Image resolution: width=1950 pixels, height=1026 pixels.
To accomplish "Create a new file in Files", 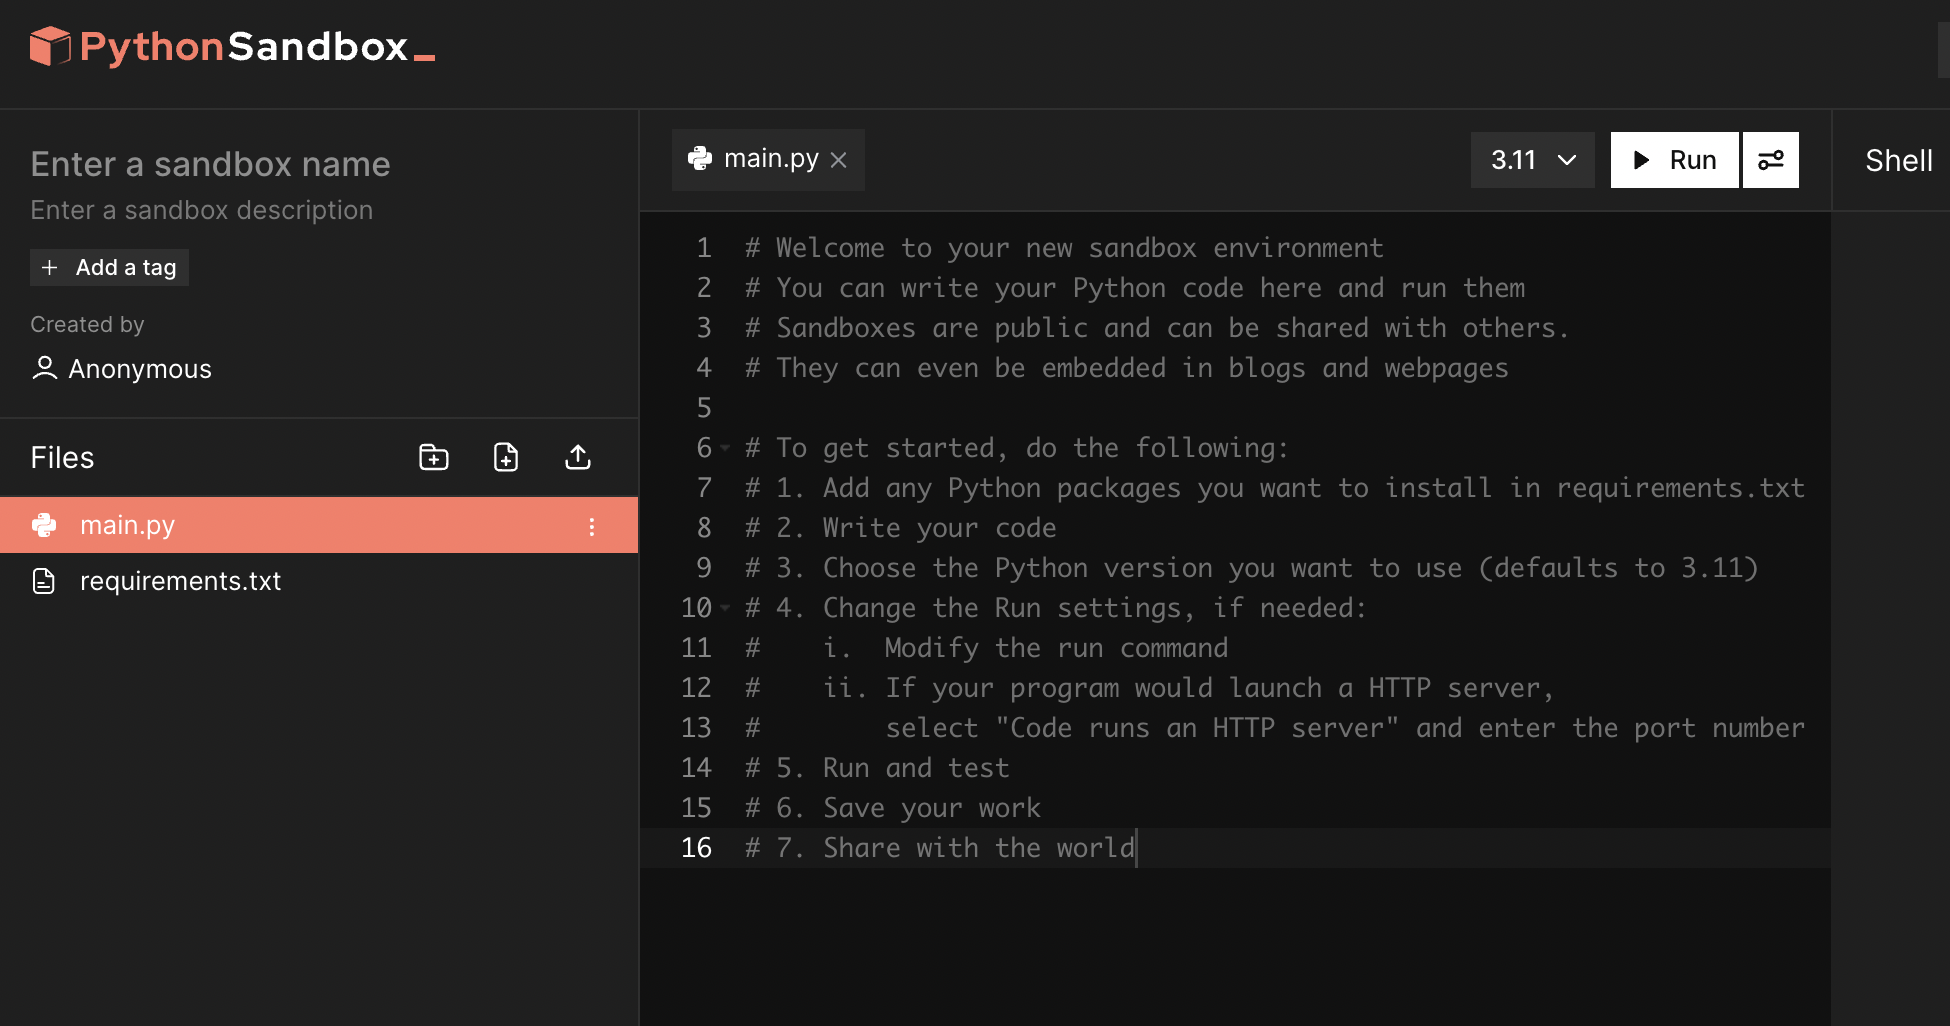I will [506, 457].
